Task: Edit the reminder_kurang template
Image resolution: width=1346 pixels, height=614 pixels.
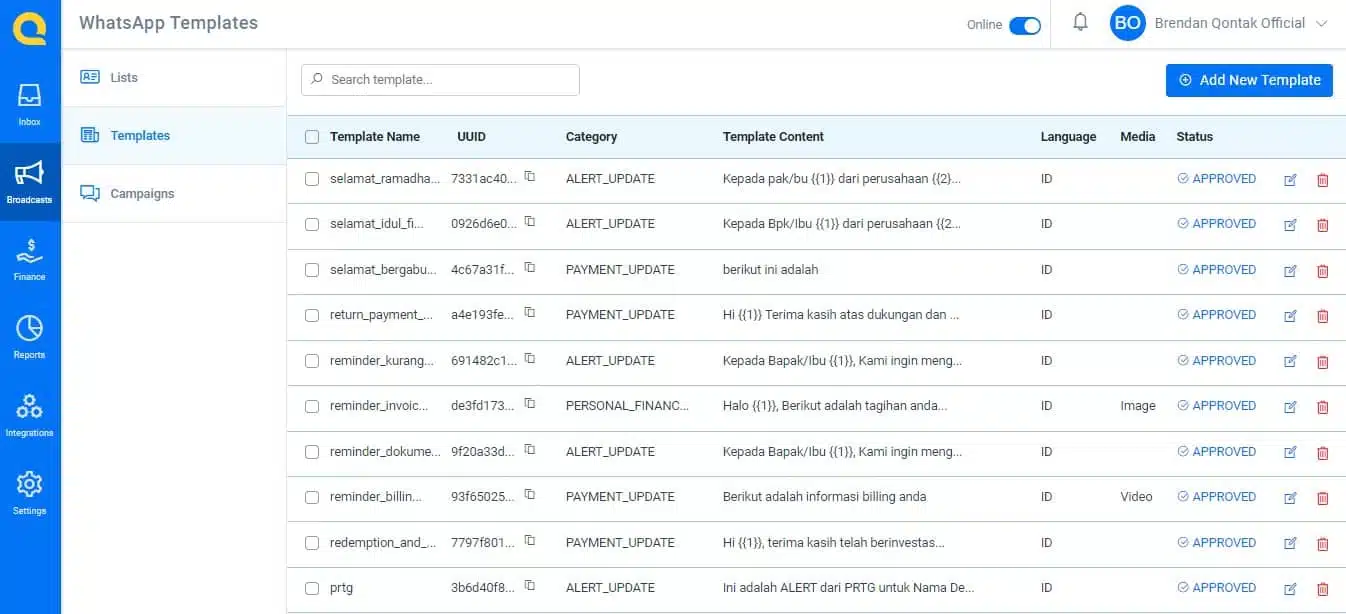Action: pyautogui.click(x=1290, y=362)
